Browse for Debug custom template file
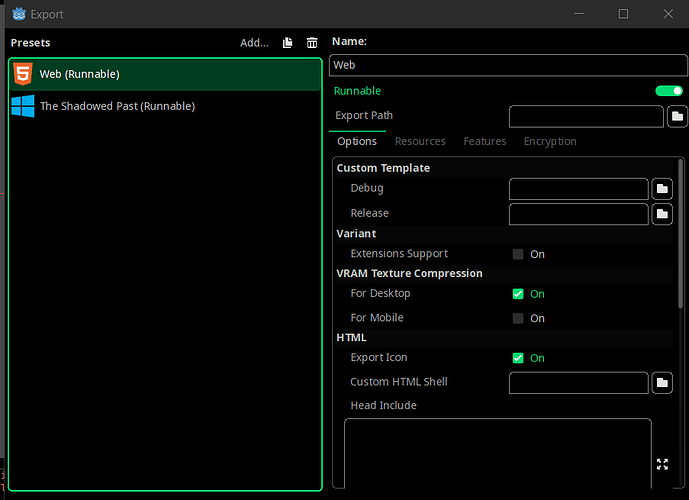The width and height of the screenshot is (689, 500). [x=662, y=189]
